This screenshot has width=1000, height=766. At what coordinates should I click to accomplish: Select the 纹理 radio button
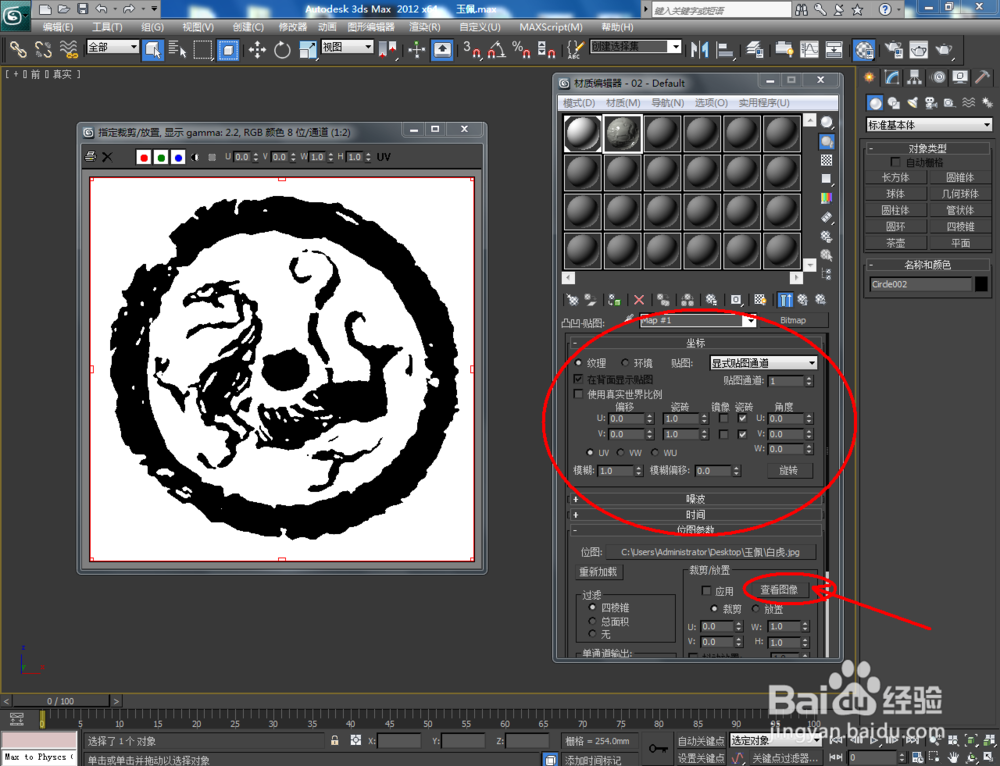coord(578,363)
